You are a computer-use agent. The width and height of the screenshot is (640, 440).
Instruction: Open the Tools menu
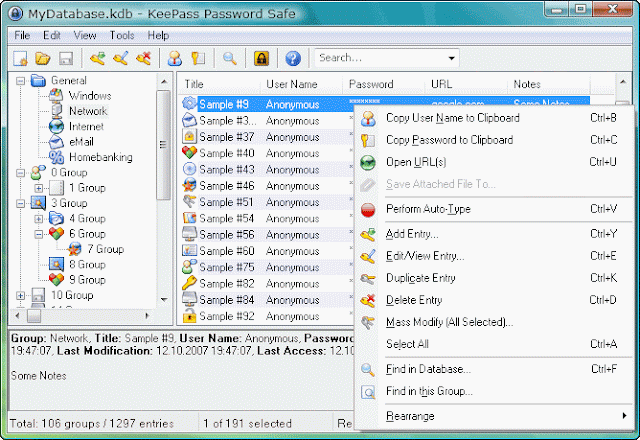122,36
